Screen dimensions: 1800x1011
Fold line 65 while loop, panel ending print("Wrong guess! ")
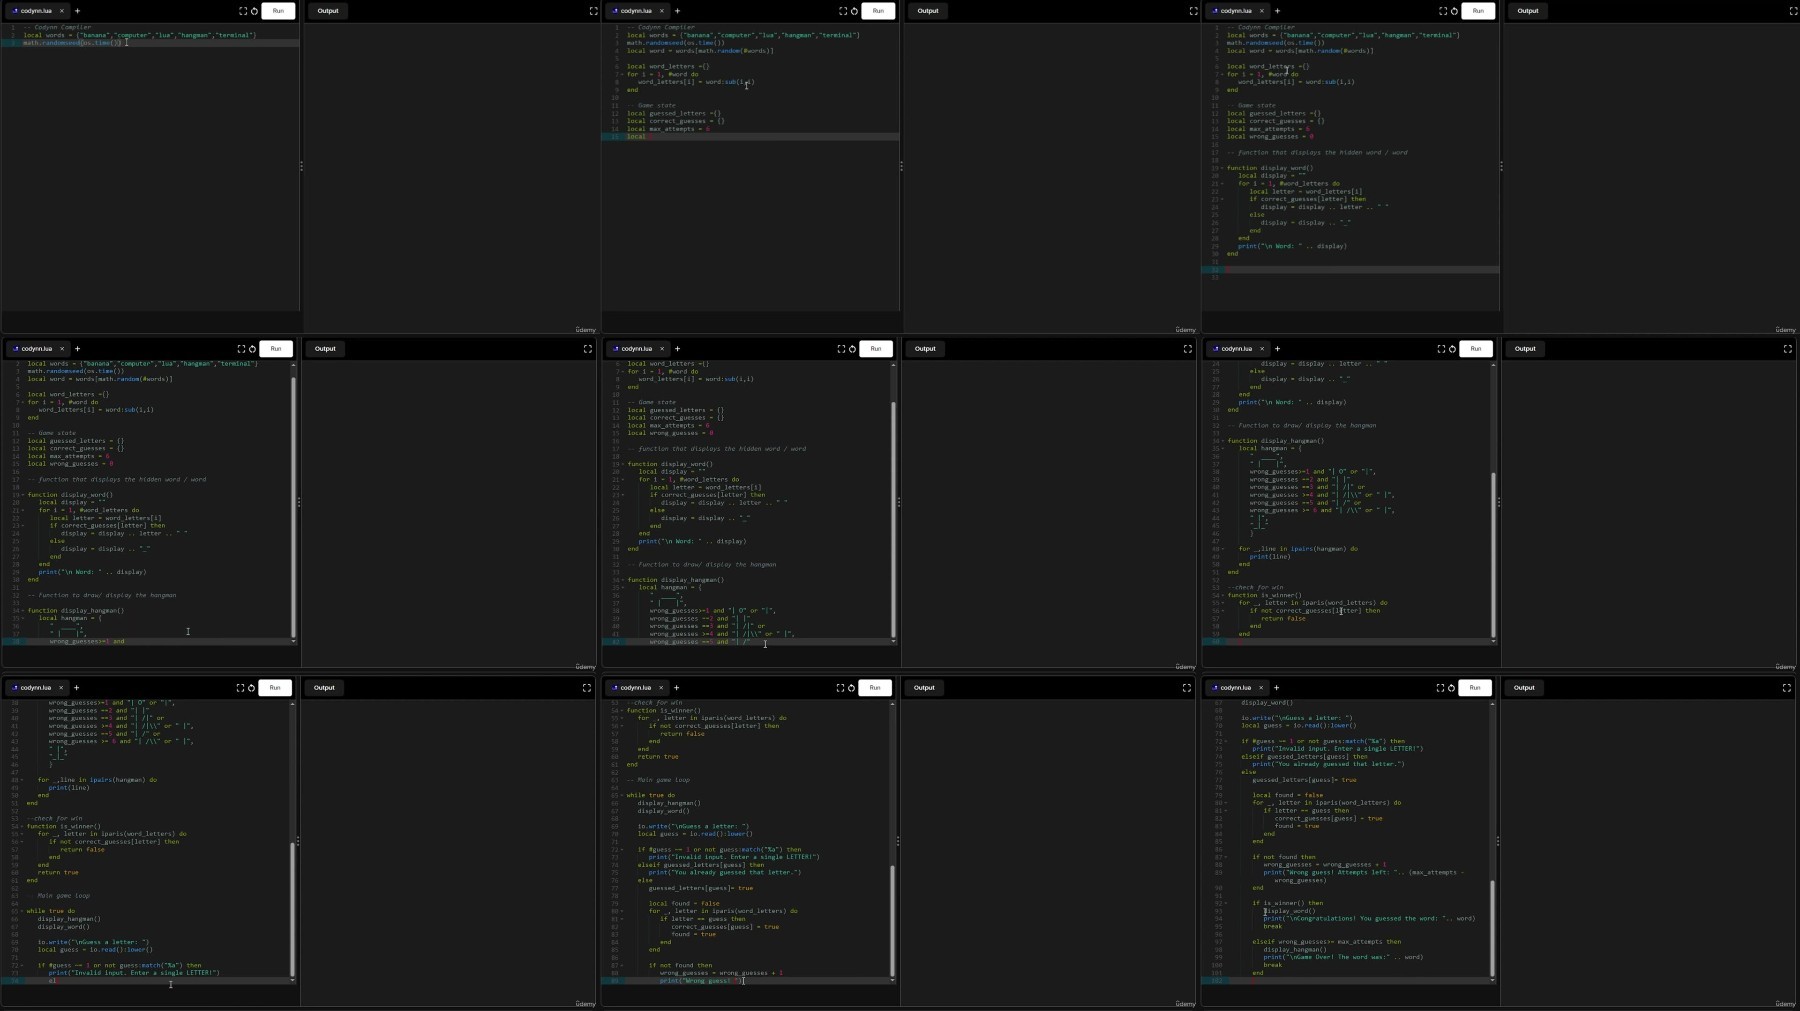tap(622, 796)
